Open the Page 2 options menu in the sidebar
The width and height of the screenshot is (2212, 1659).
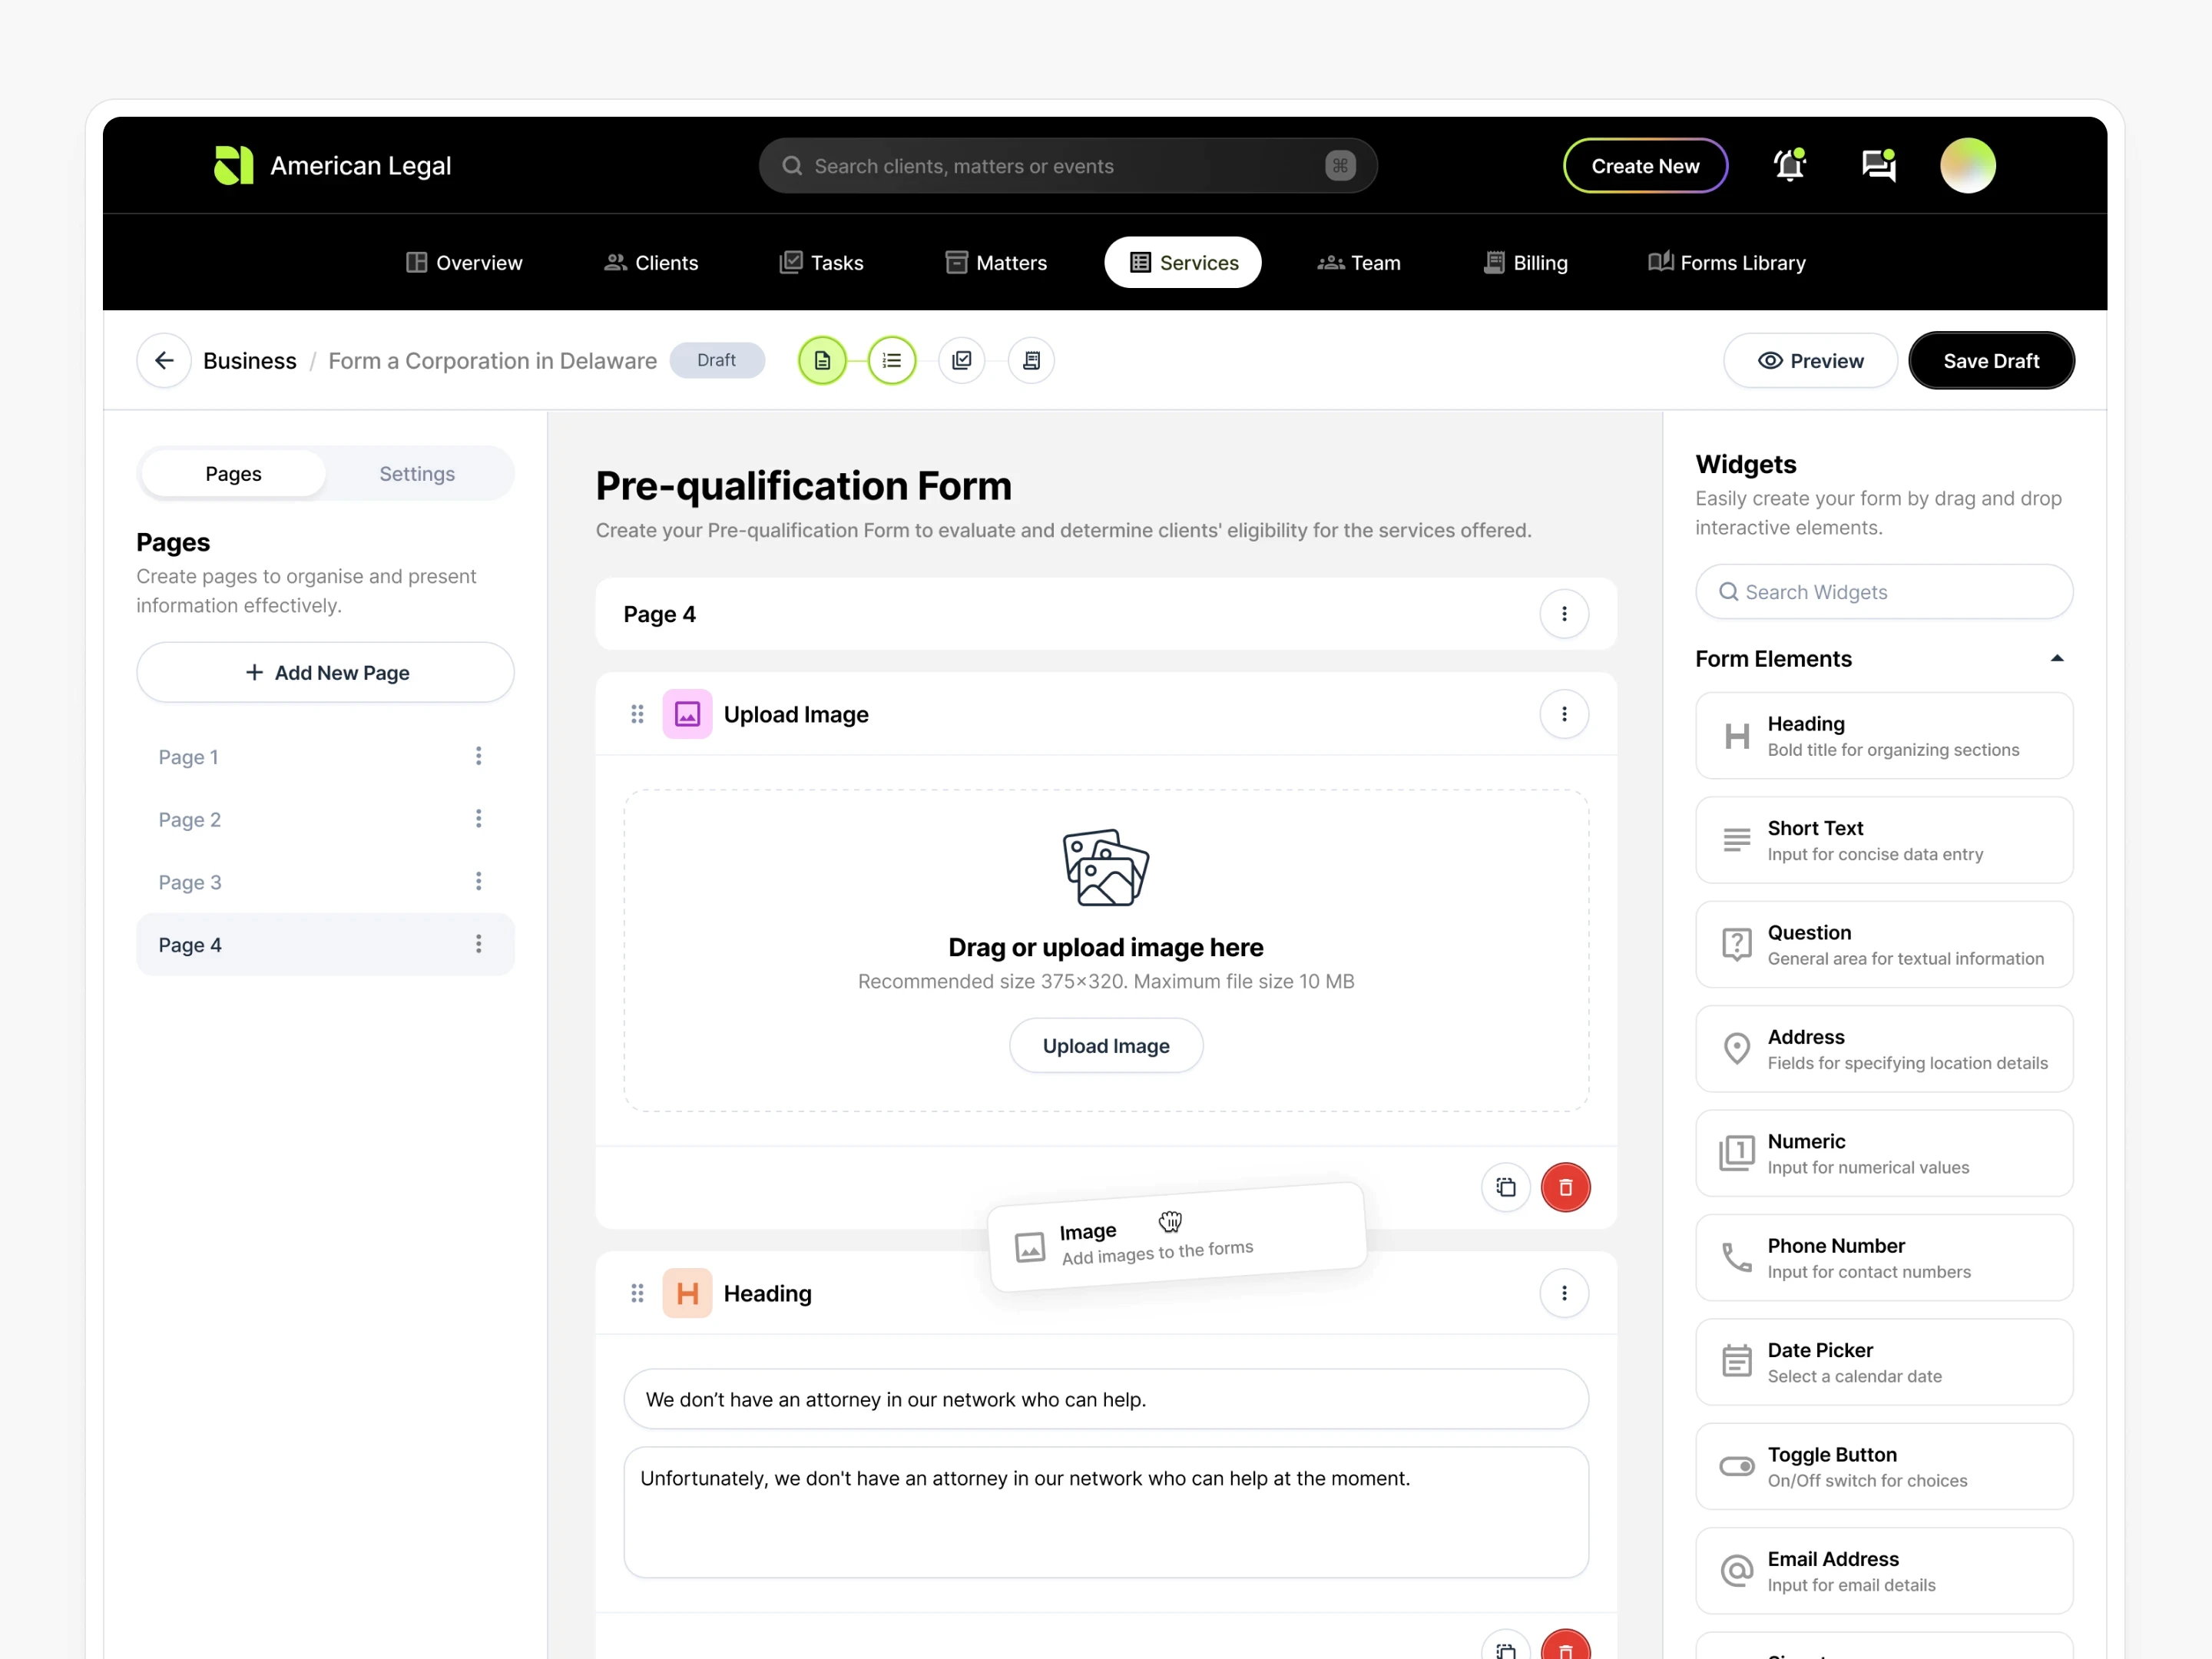[x=478, y=819]
